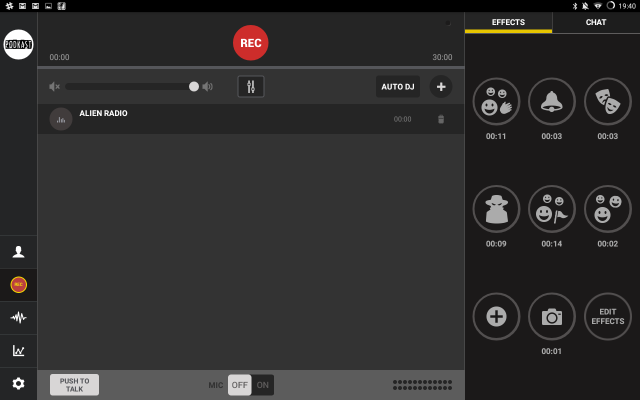Play the camera shutter effect 00:01
Screen dimensions: 640x400
click(552, 316)
